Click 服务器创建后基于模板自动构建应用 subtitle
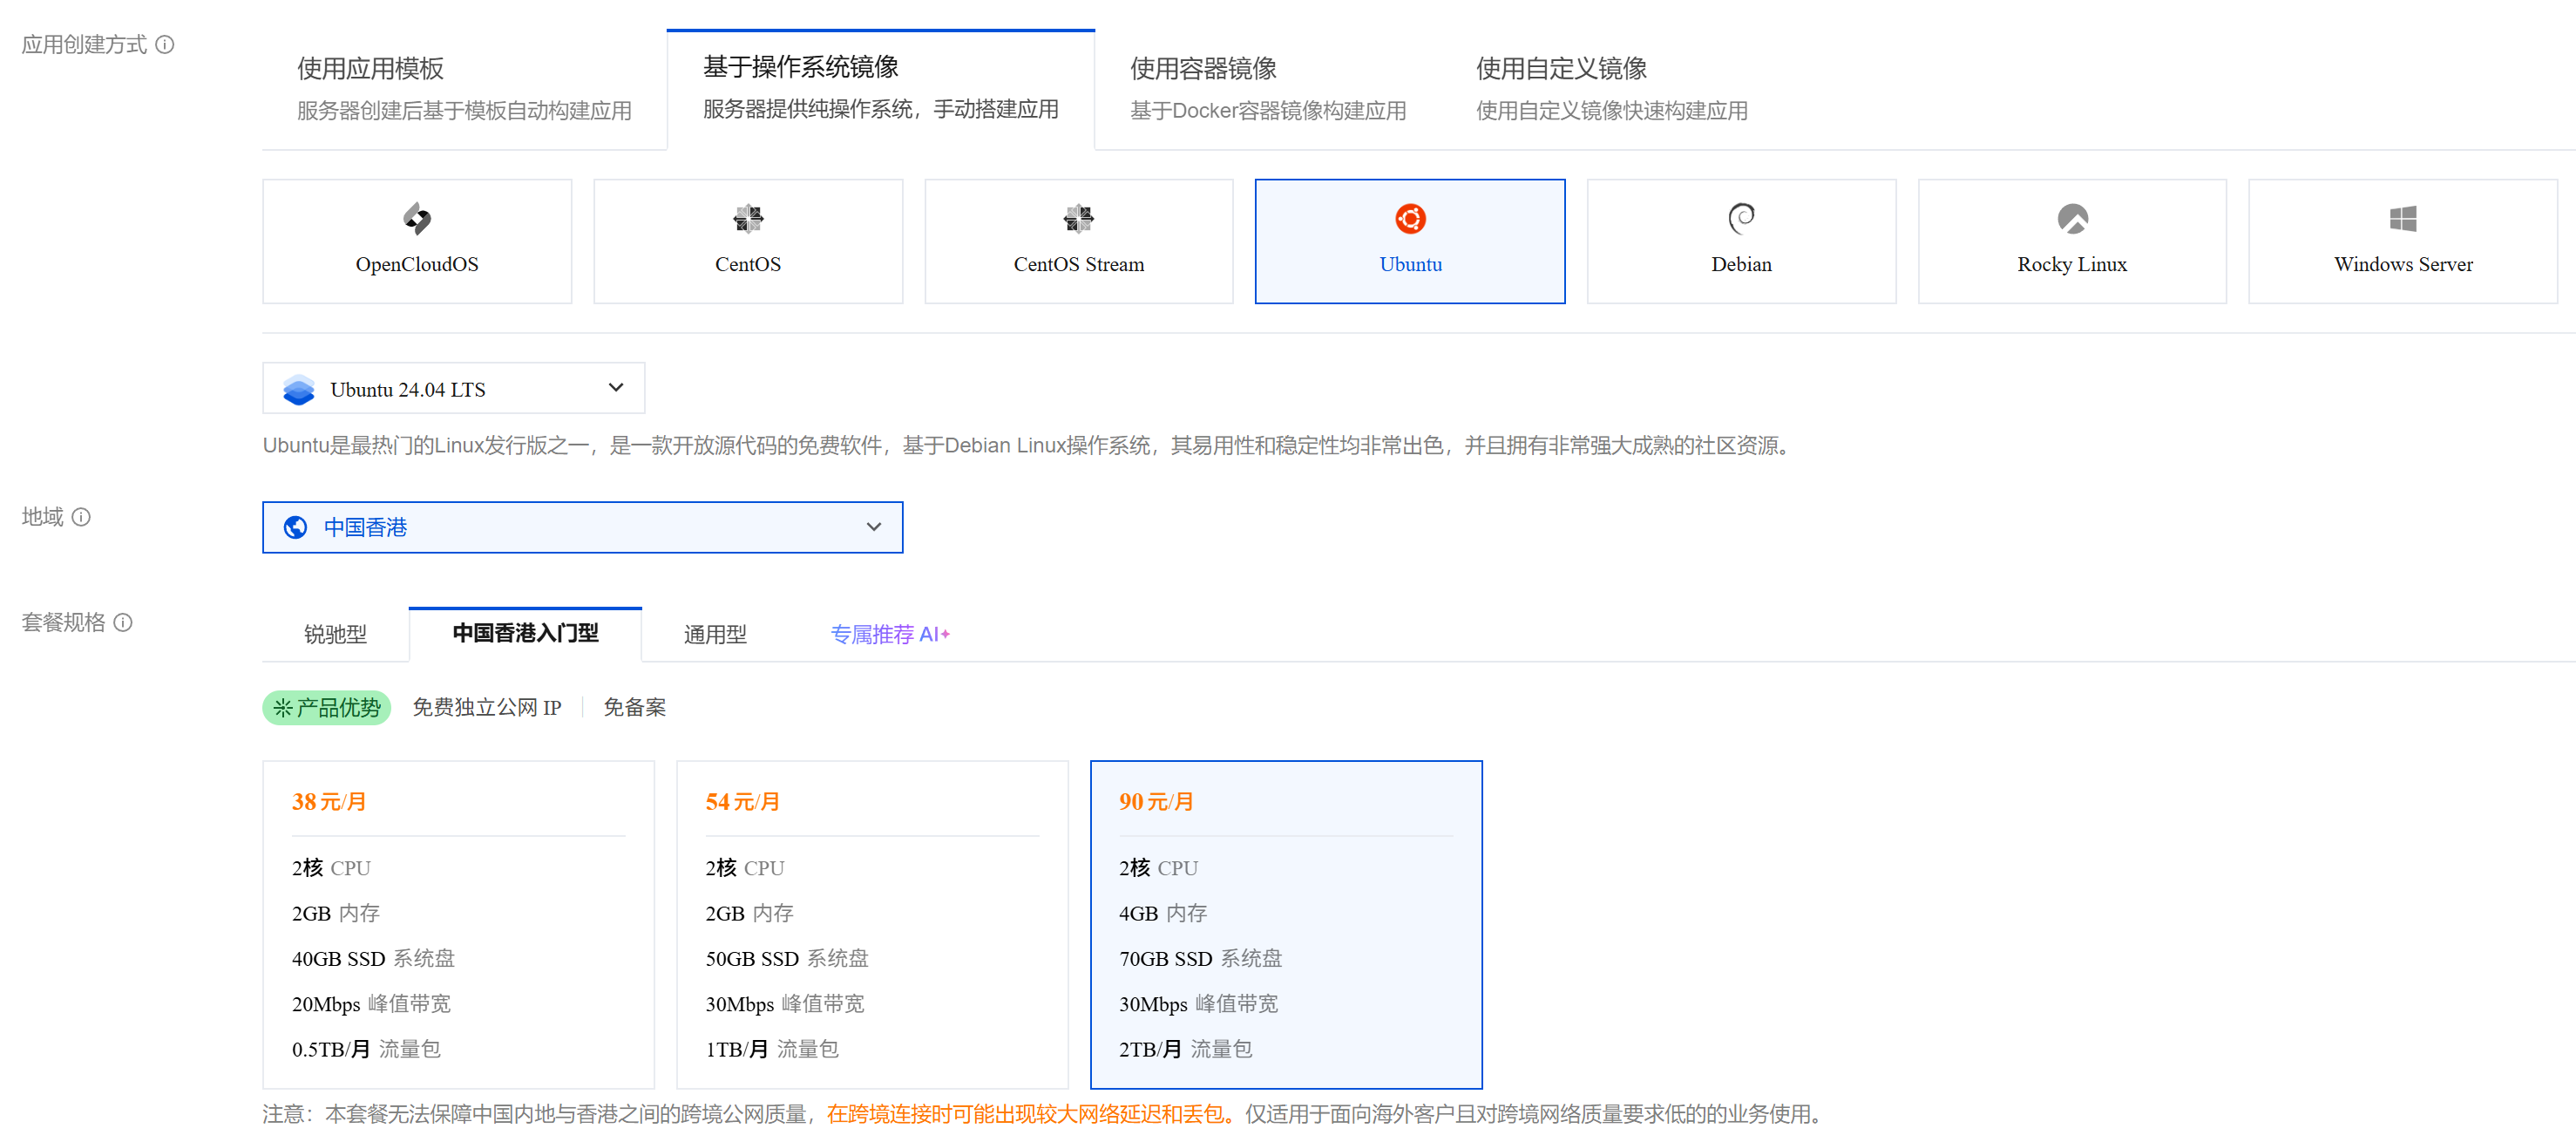This screenshot has width=2576, height=1142. click(x=464, y=110)
